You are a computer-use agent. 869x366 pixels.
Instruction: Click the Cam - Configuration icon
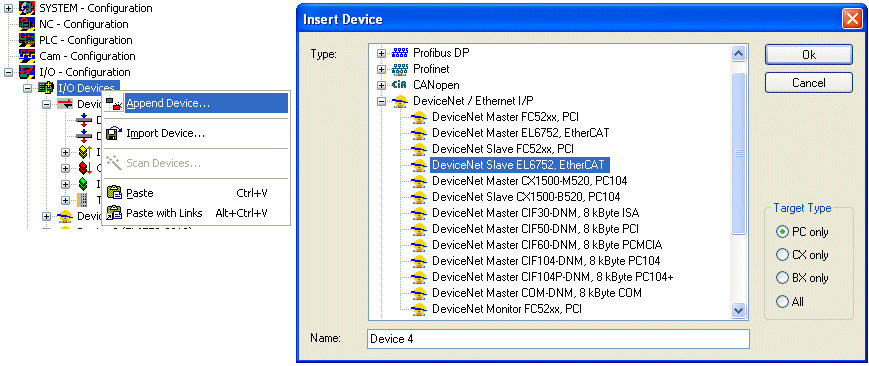click(27, 57)
